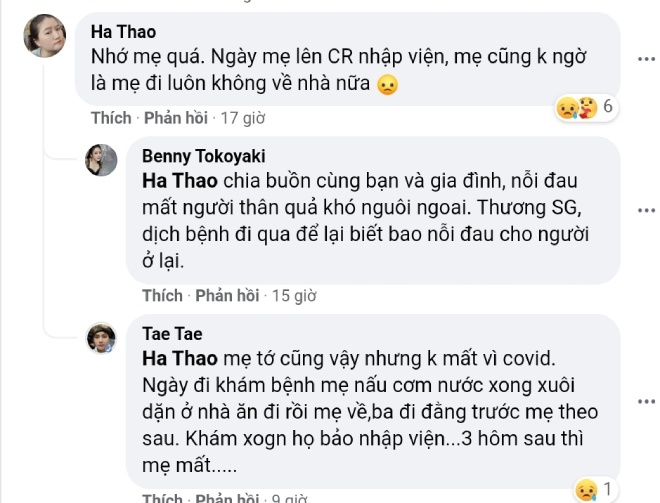Open options menu for Ha Thao's comment
Screen dimensions: 660x503
pos(646,59)
